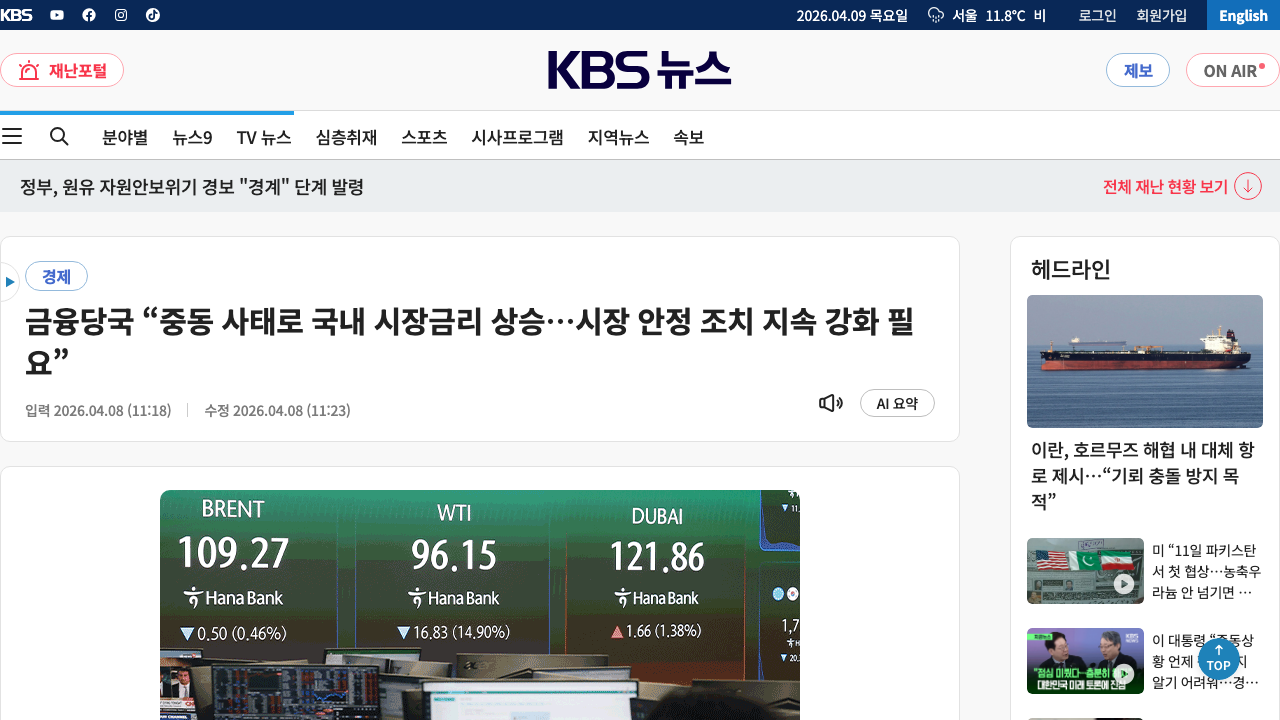Click the oil price board article image
The height and width of the screenshot is (720, 1280).
coord(480,605)
